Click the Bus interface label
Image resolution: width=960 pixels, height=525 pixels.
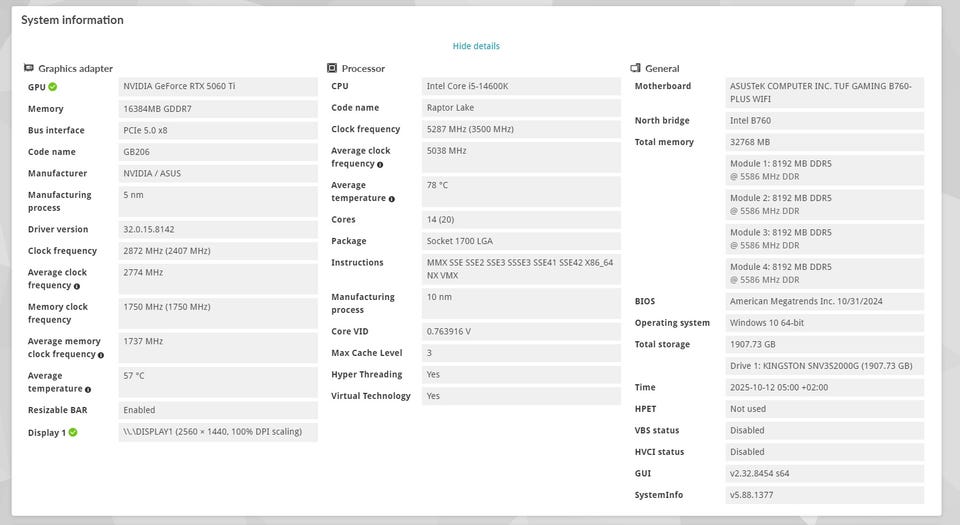pyautogui.click(x=56, y=130)
